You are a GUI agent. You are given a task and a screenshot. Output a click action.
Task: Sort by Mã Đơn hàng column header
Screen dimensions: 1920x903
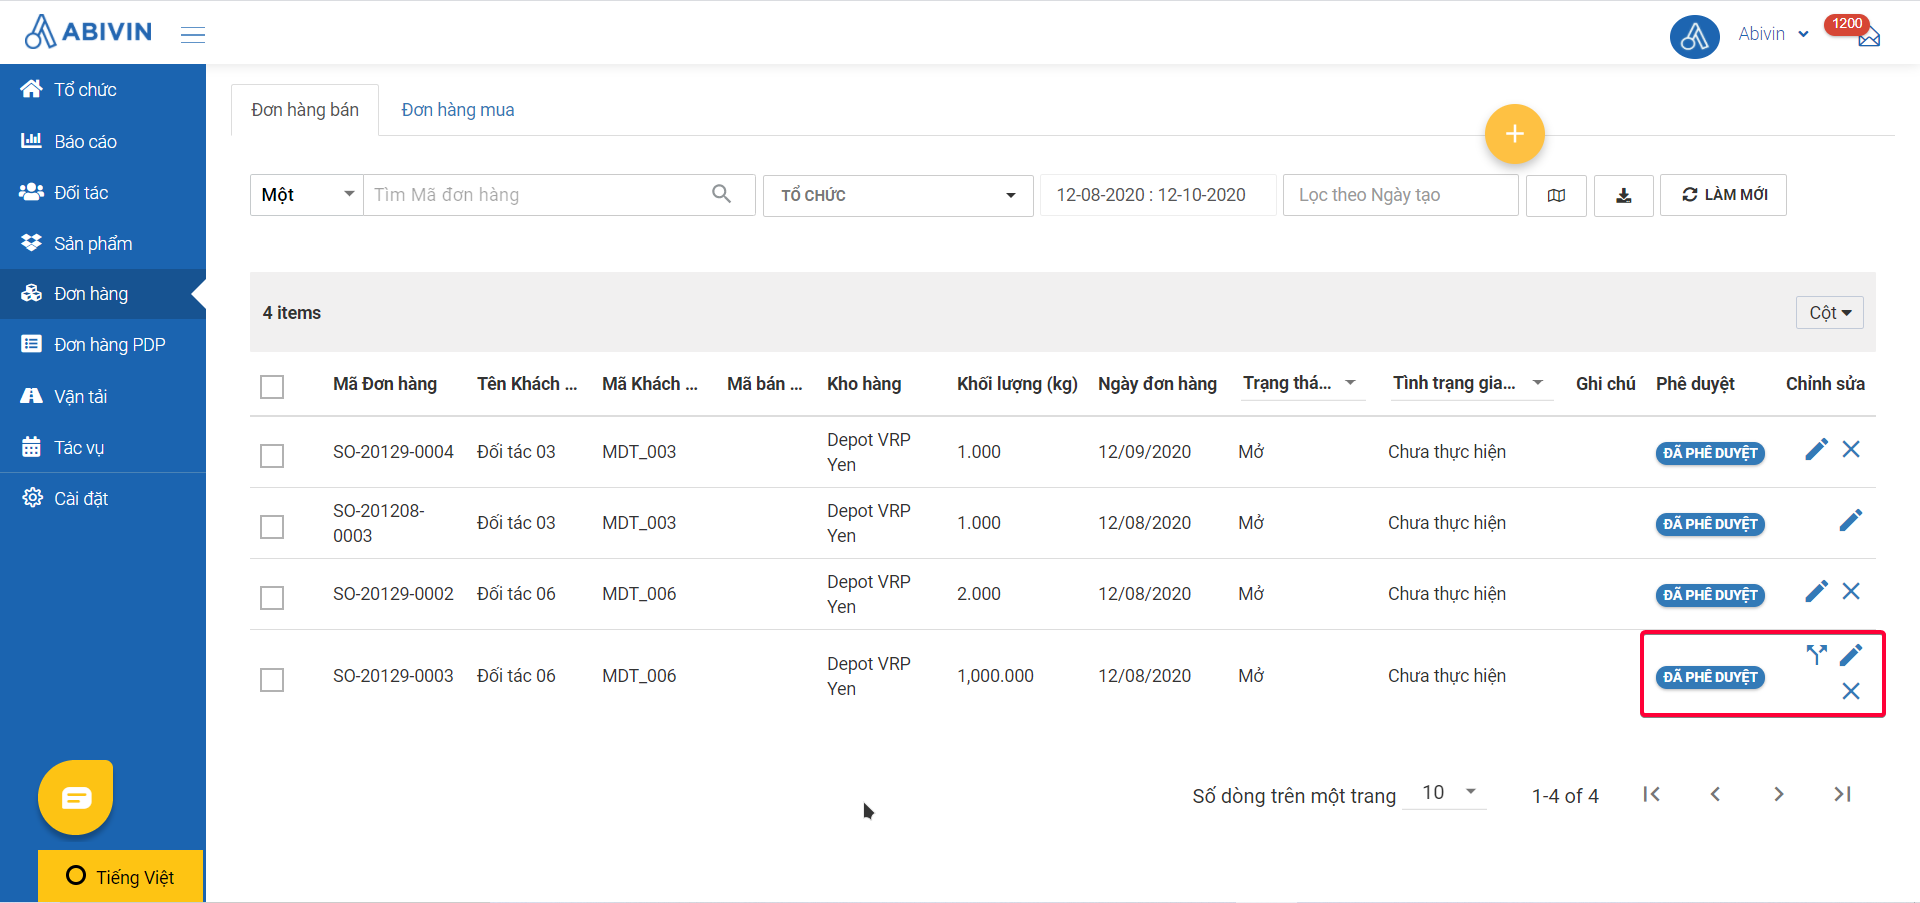[385, 384]
